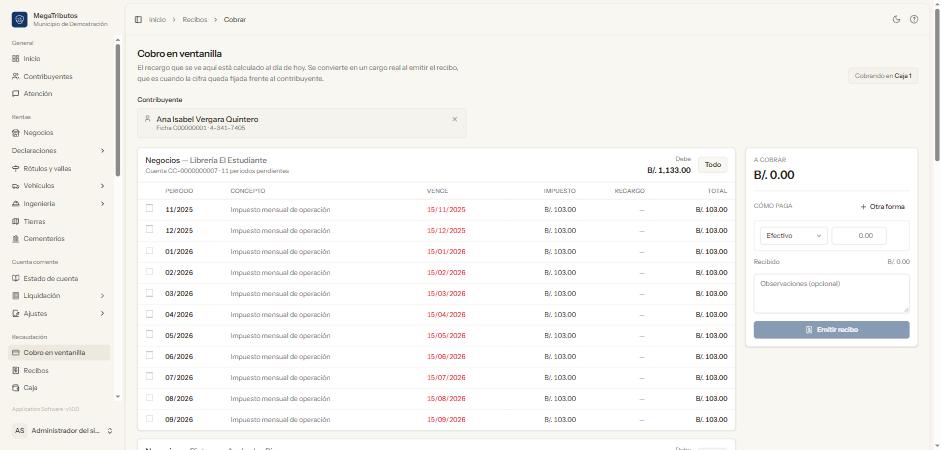The height and width of the screenshot is (450, 941).
Task: Check the 05/2026 period checkbox
Action: 149,334
